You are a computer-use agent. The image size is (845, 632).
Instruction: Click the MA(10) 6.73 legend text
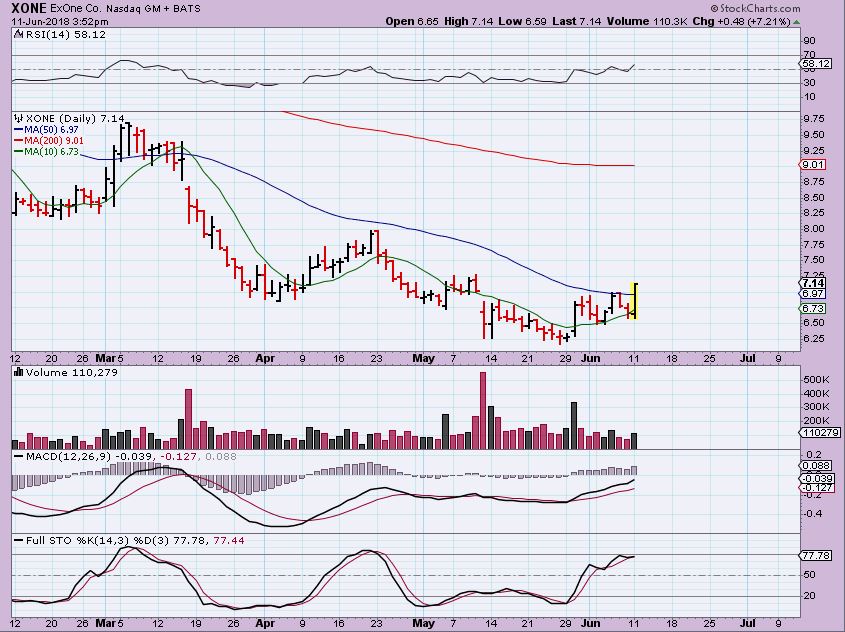point(51,152)
